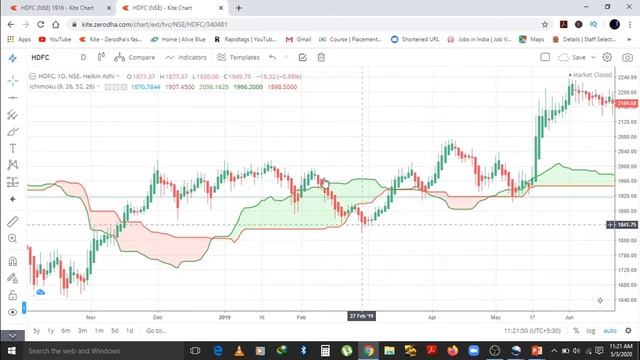Viewport: 640px width, 360px height.
Task: Toggle Stay in Drawing Mode pencil-lock
Action: [13, 278]
